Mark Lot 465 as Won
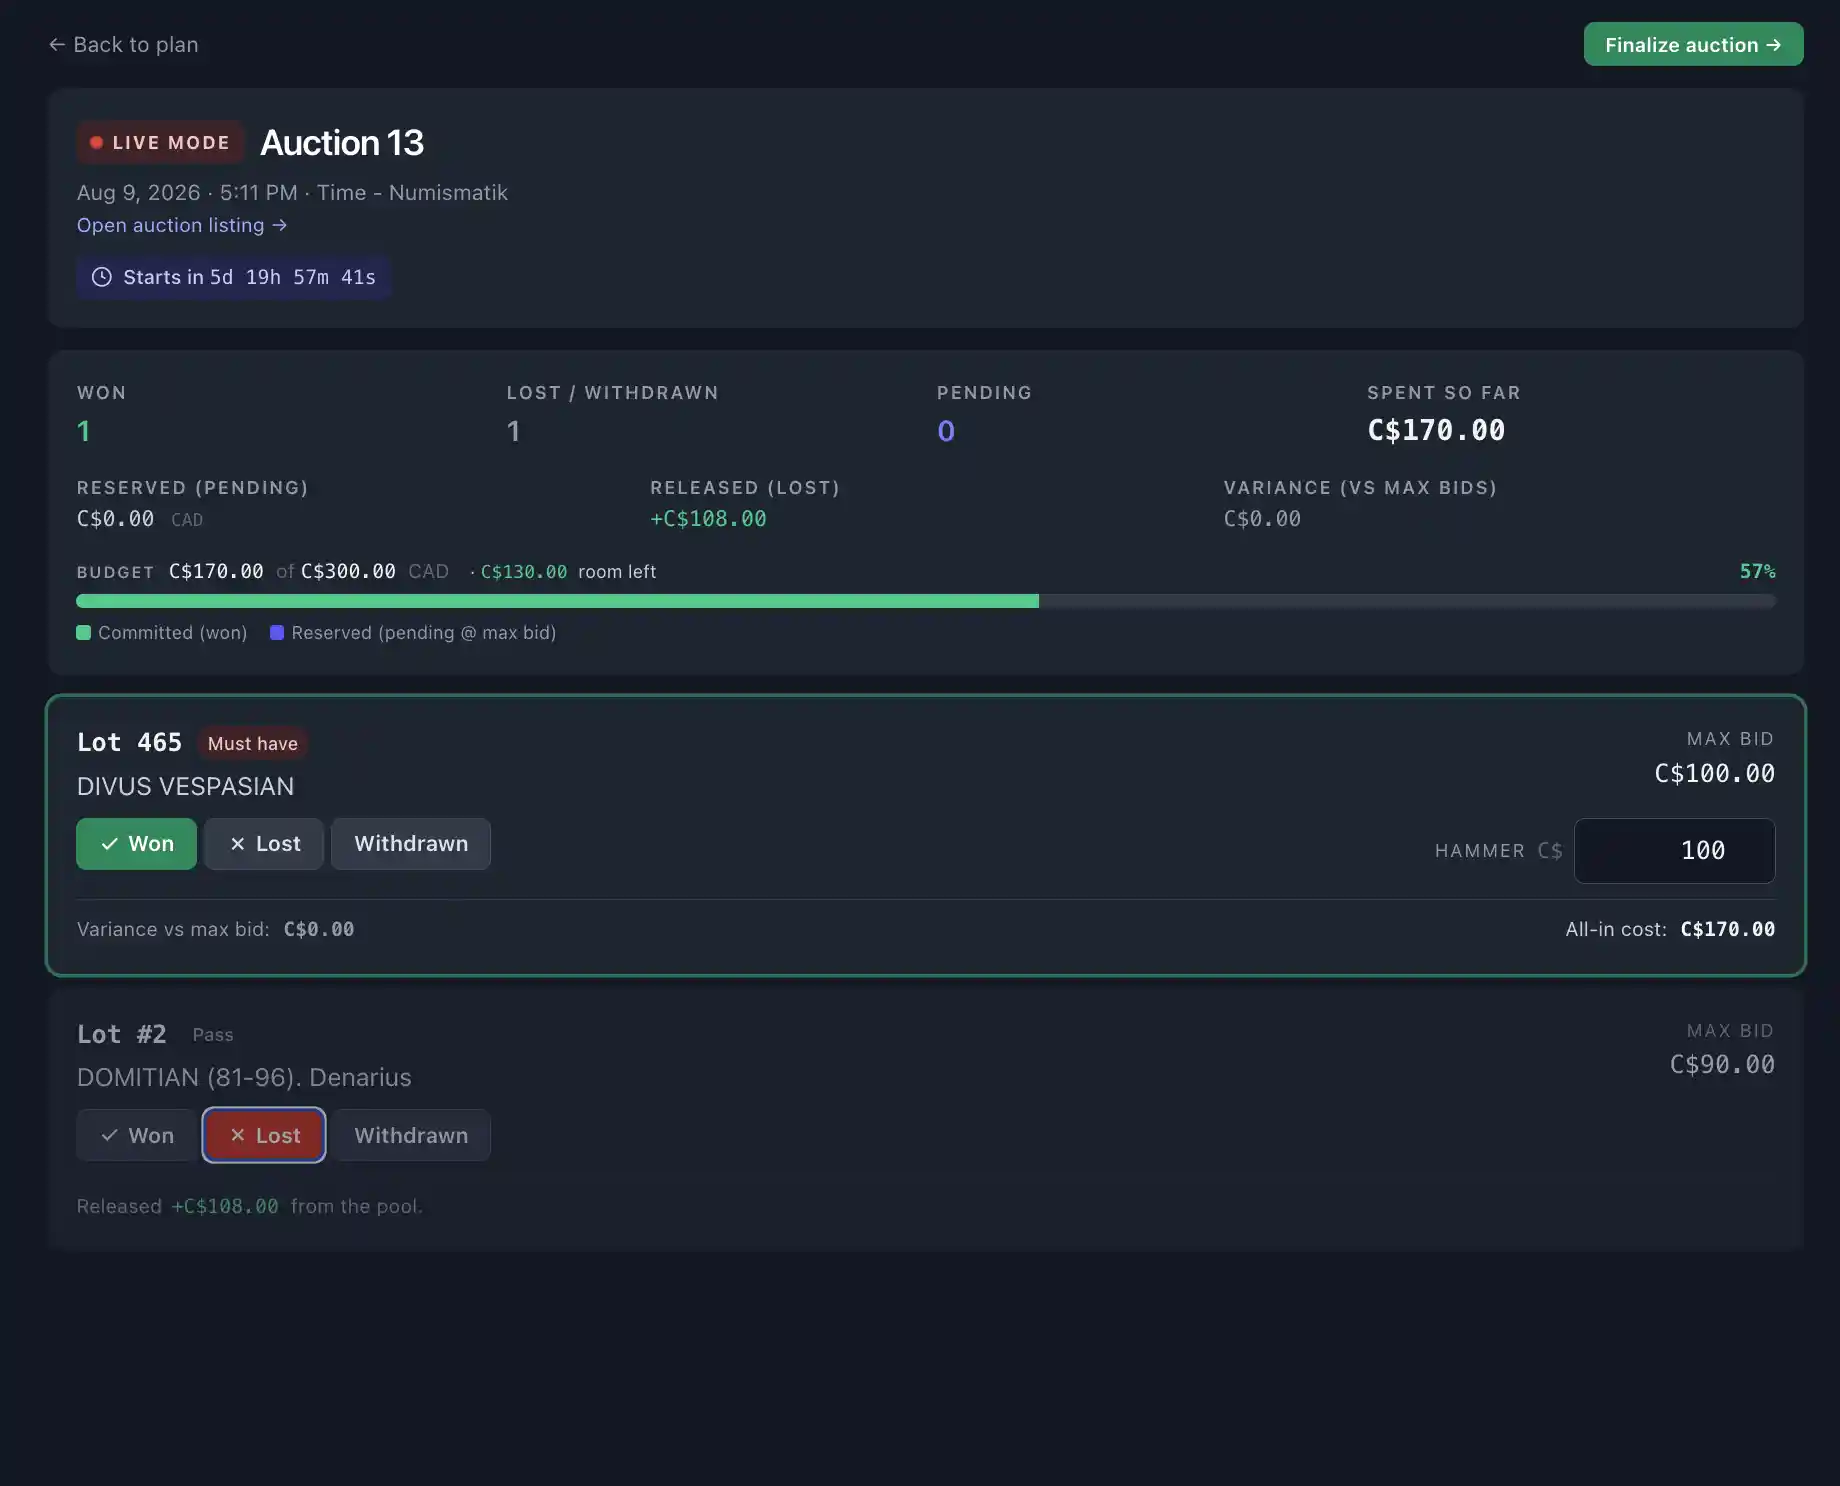Image resolution: width=1840 pixels, height=1486 pixels. pyautogui.click(x=136, y=844)
